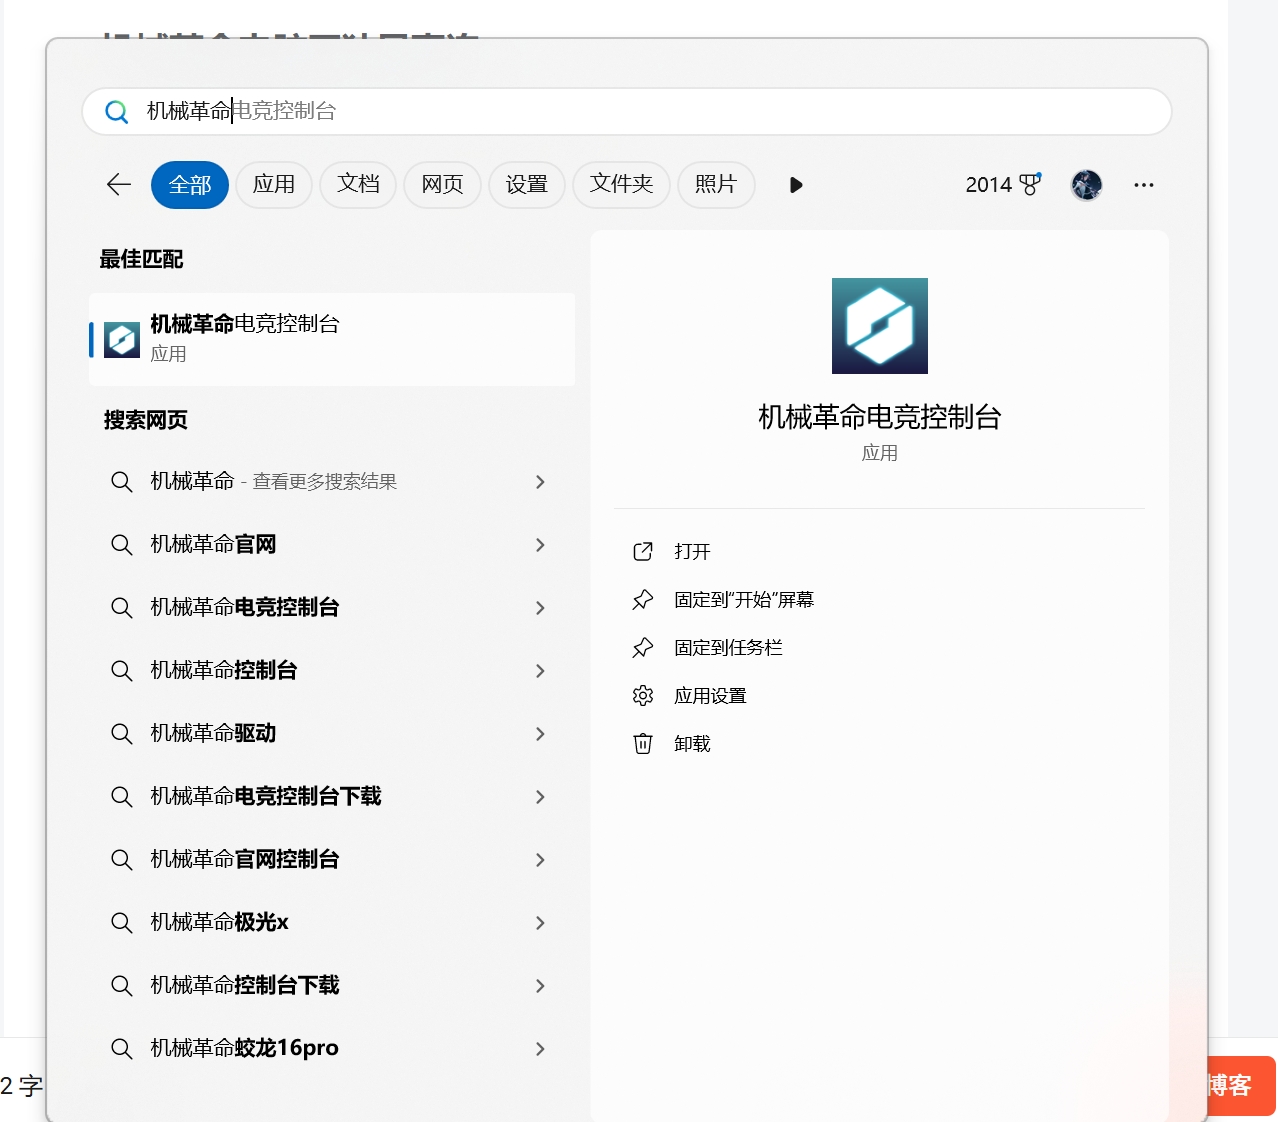
Task: Open best match 机械革命电竞控制台 应用
Action: (332, 339)
